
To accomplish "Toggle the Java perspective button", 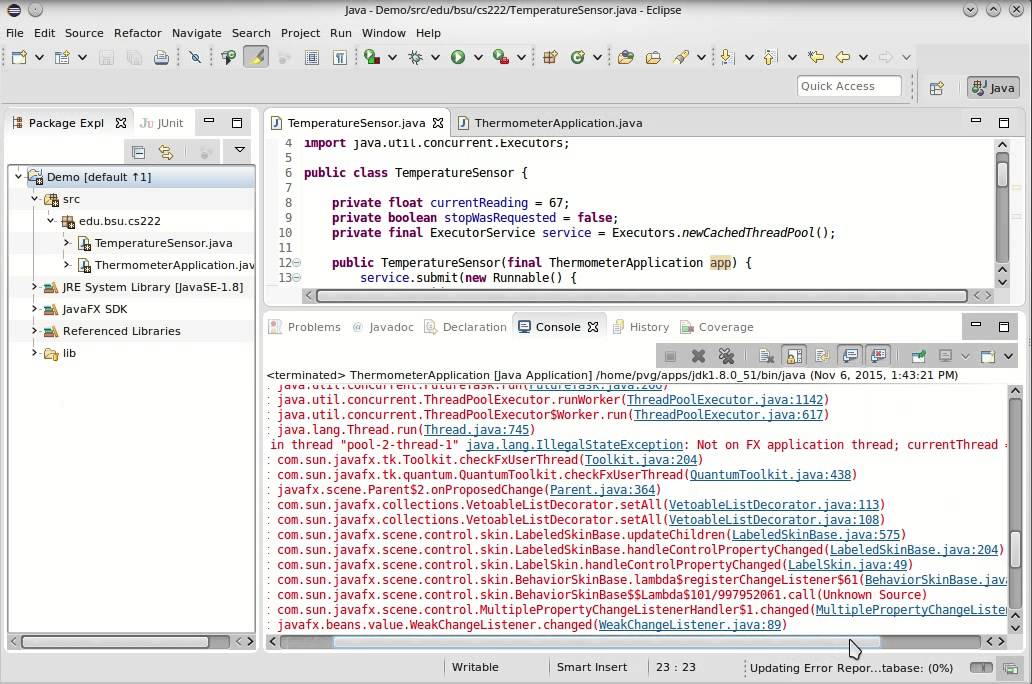I will click(x=993, y=88).
